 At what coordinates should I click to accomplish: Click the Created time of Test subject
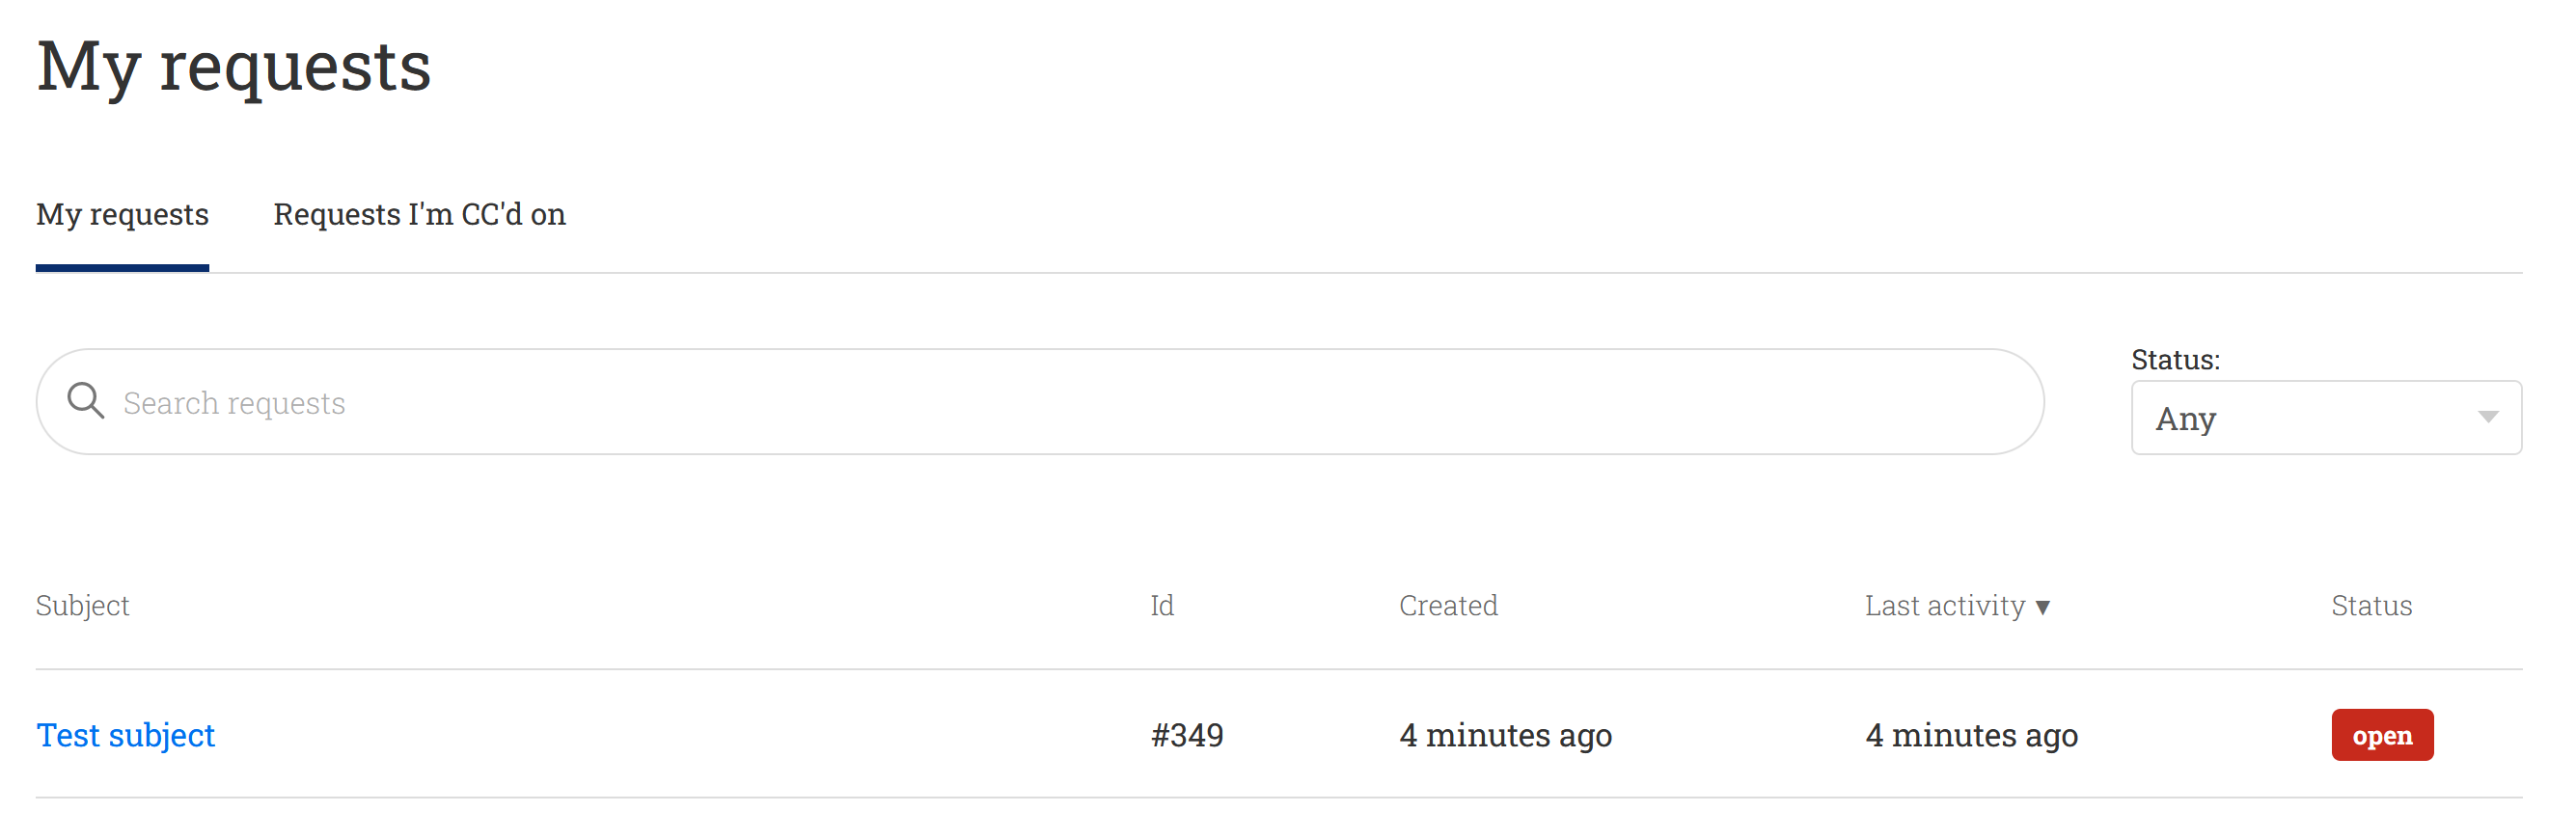[x=1505, y=735]
